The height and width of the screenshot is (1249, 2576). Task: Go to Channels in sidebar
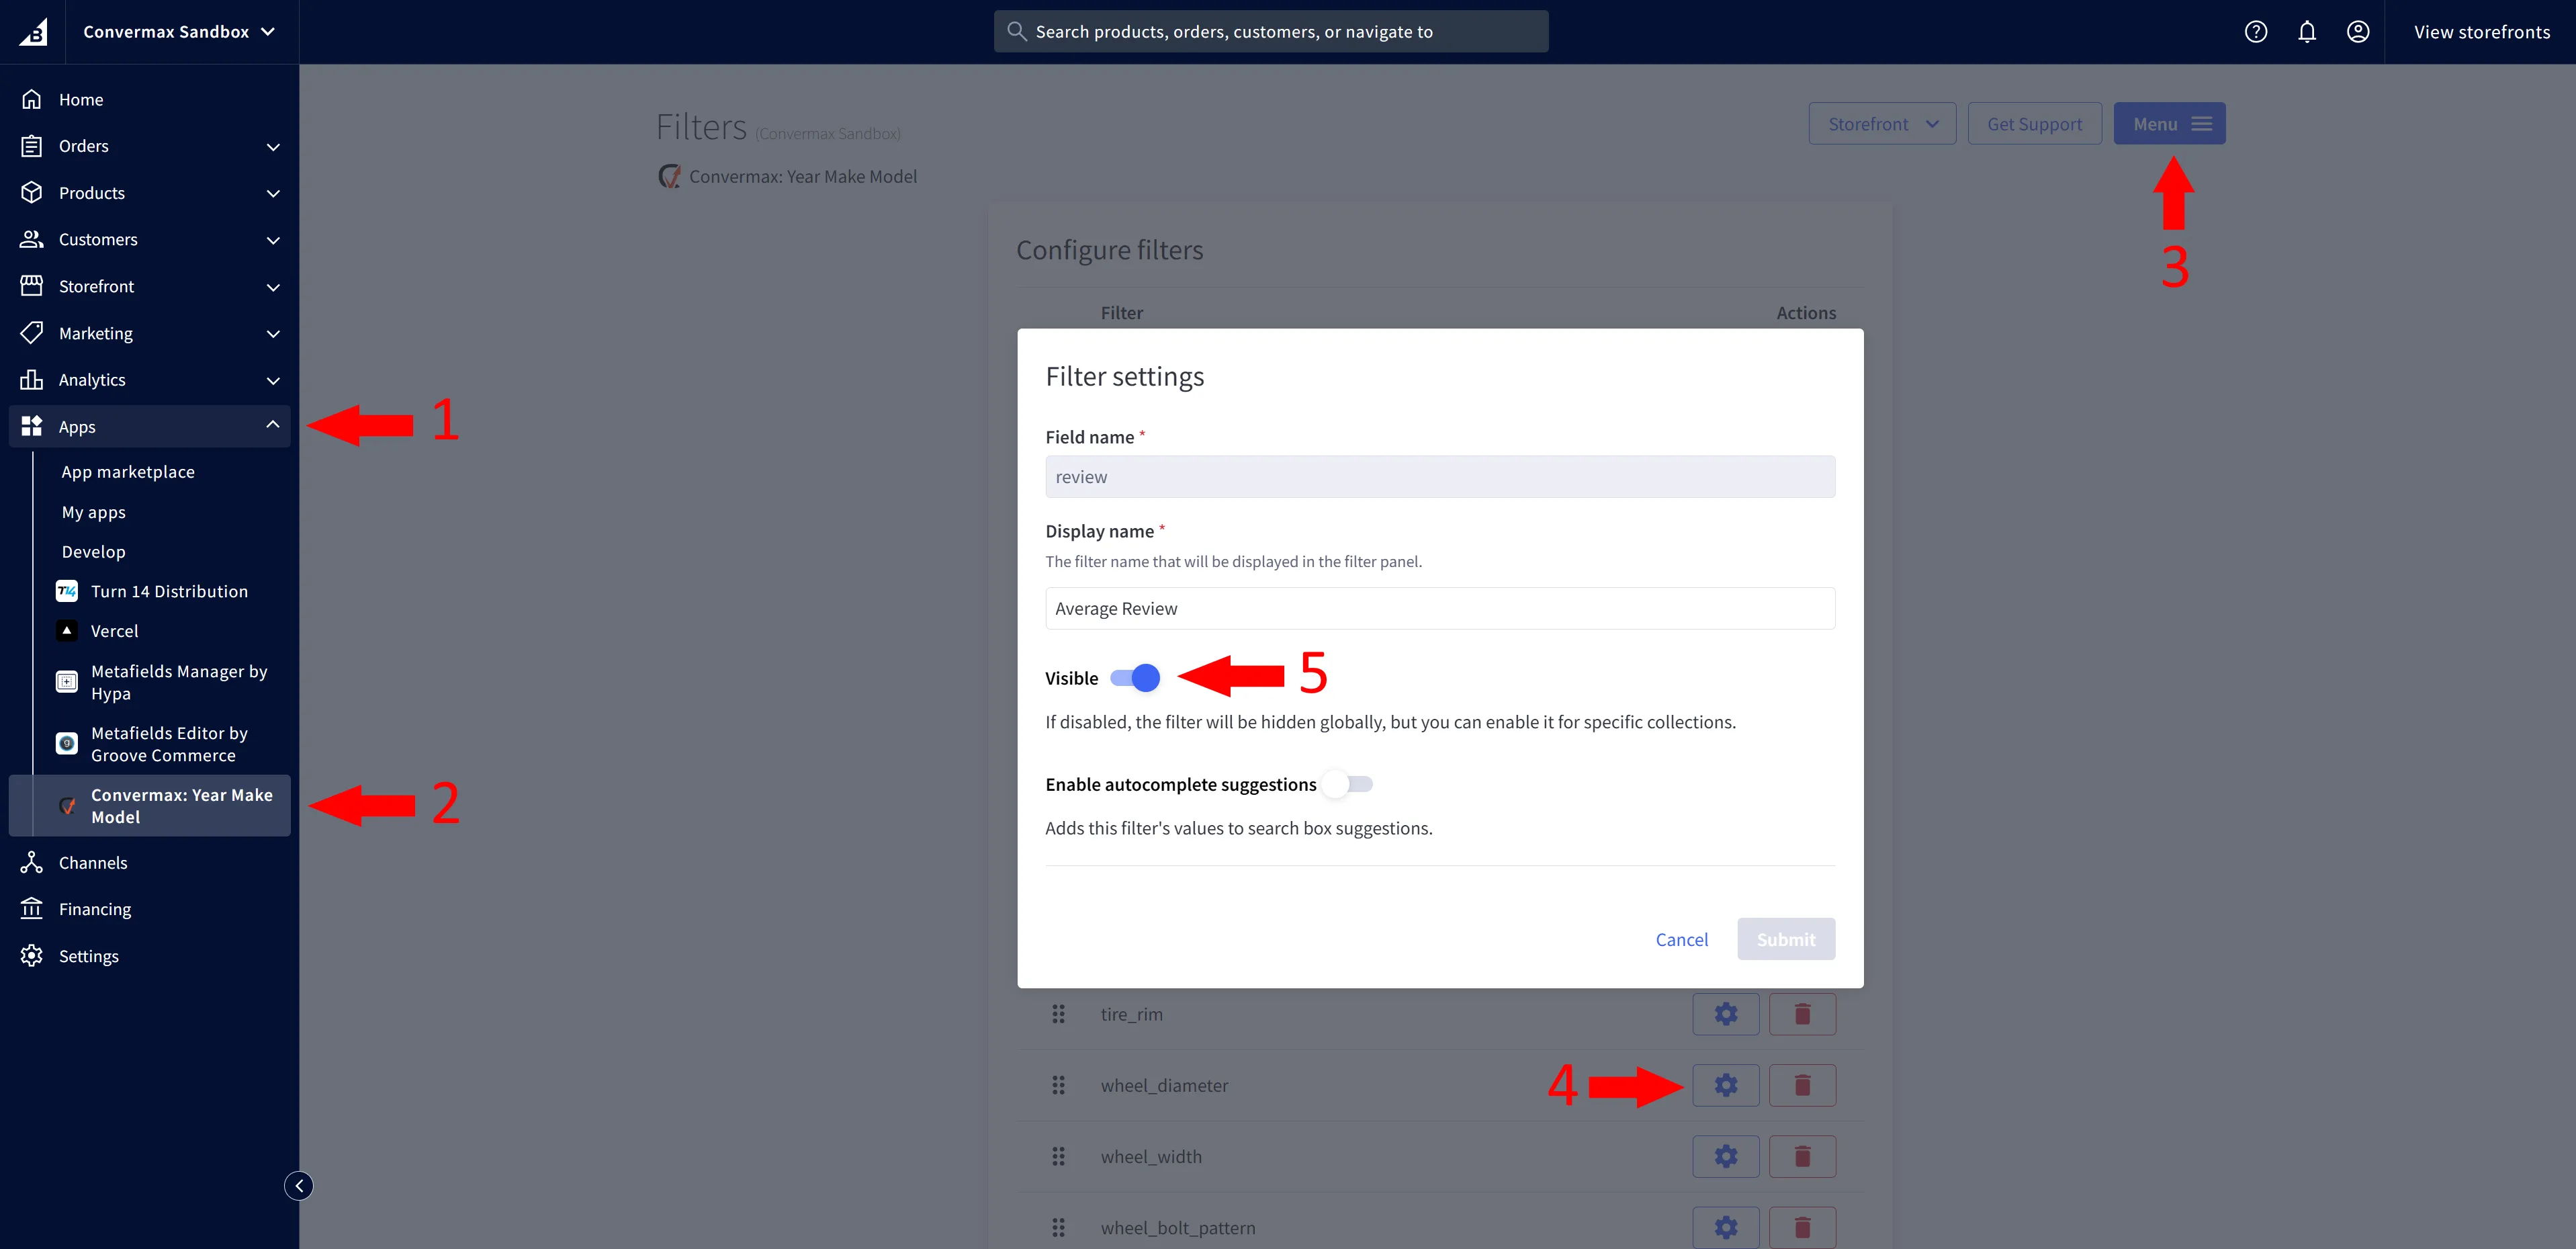pos(93,863)
